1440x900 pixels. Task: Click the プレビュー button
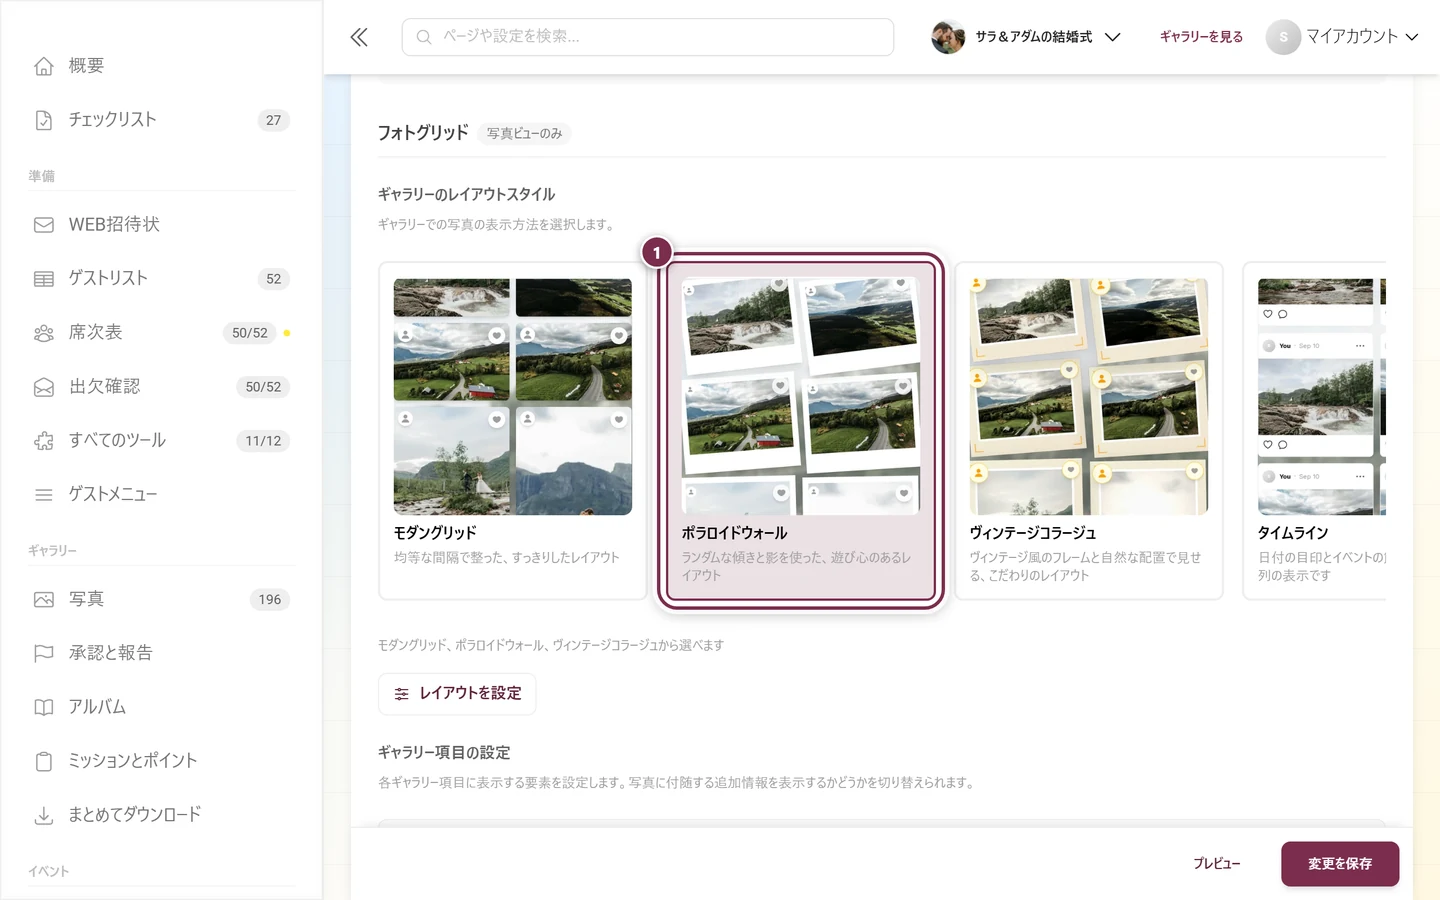(1217, 864)
